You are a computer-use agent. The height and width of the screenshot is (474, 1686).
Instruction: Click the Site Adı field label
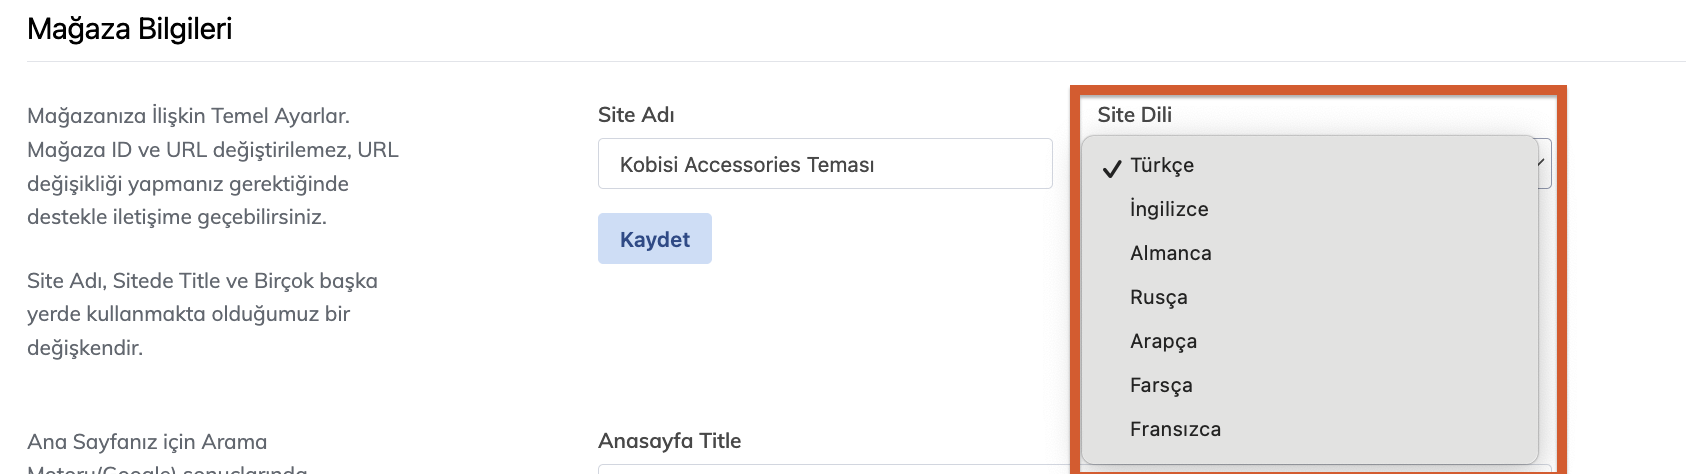click(636, 115)
